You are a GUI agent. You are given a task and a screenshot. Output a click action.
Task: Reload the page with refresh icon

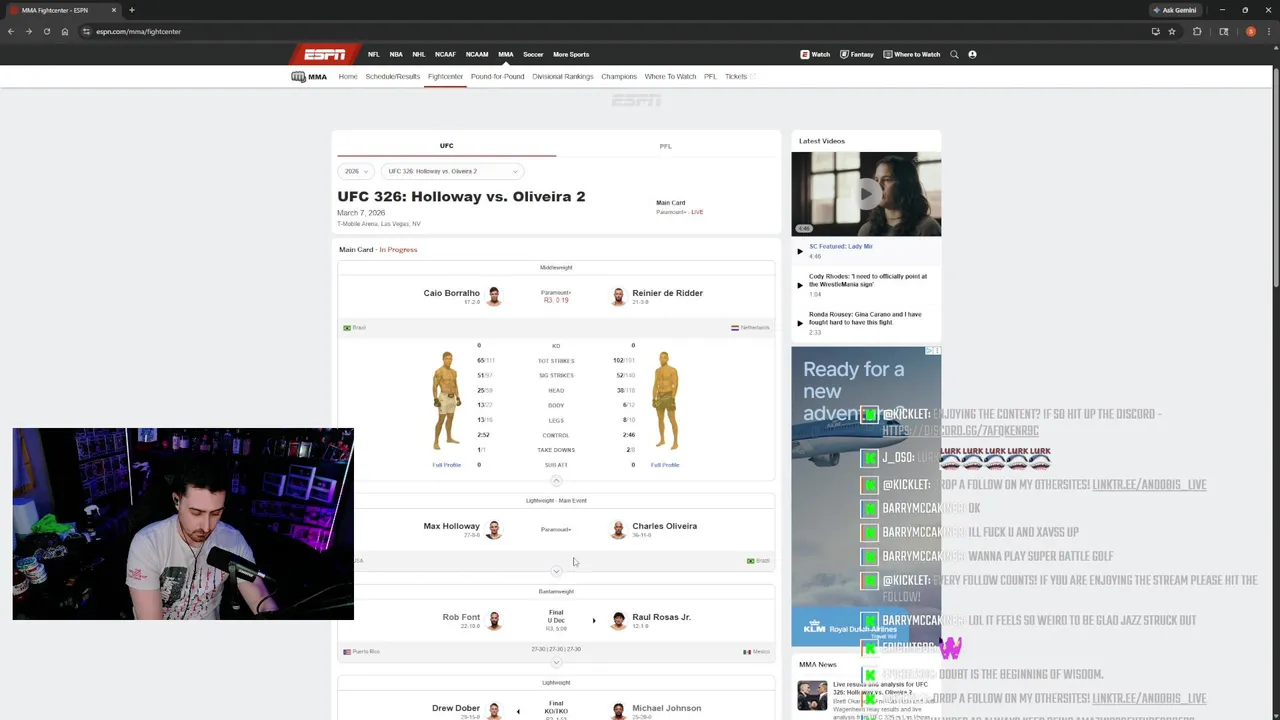tap(46, 31)
